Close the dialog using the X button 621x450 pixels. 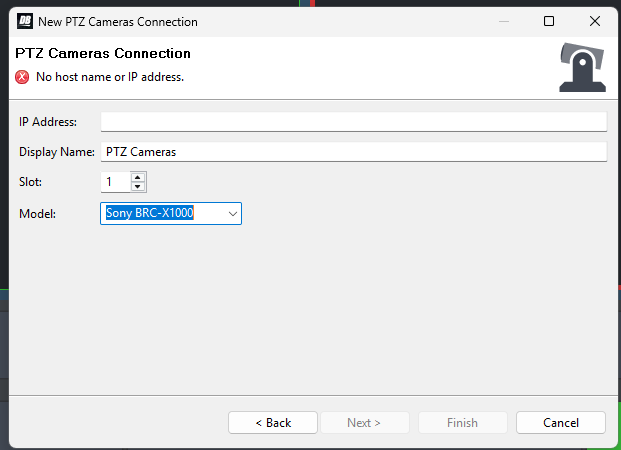click(595, 21)
